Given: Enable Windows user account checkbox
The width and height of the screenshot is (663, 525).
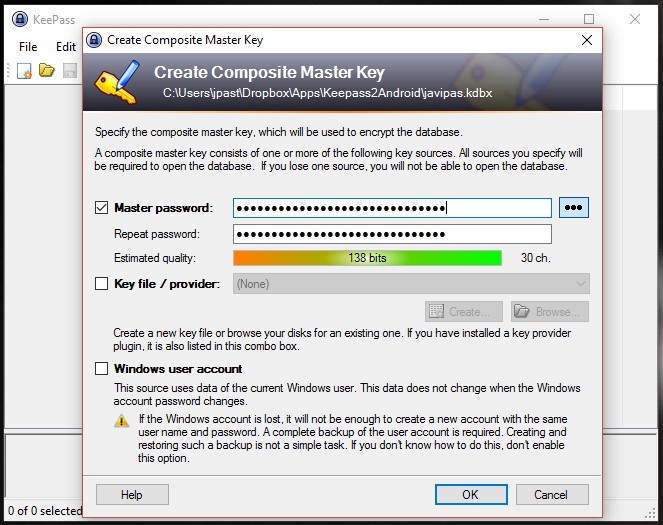Looking at the screenshot, I should [101, 368].
